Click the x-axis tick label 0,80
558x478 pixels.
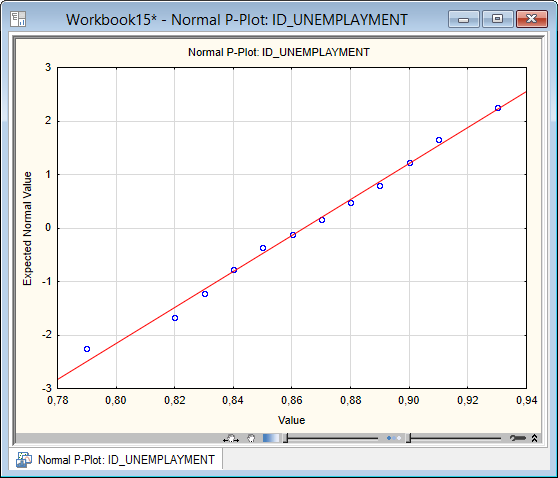click(116, 400)
